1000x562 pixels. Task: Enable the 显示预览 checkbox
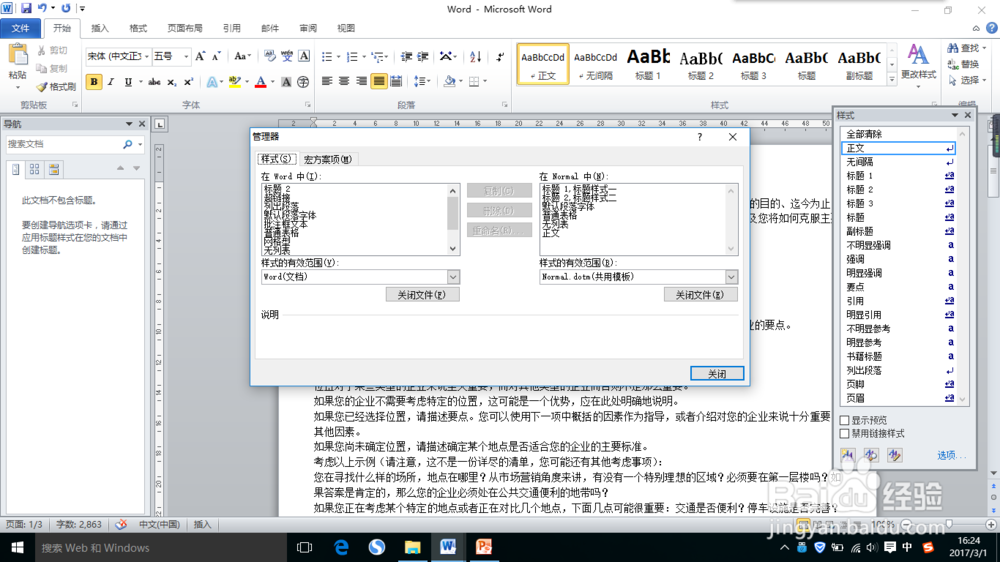[844, 420]
